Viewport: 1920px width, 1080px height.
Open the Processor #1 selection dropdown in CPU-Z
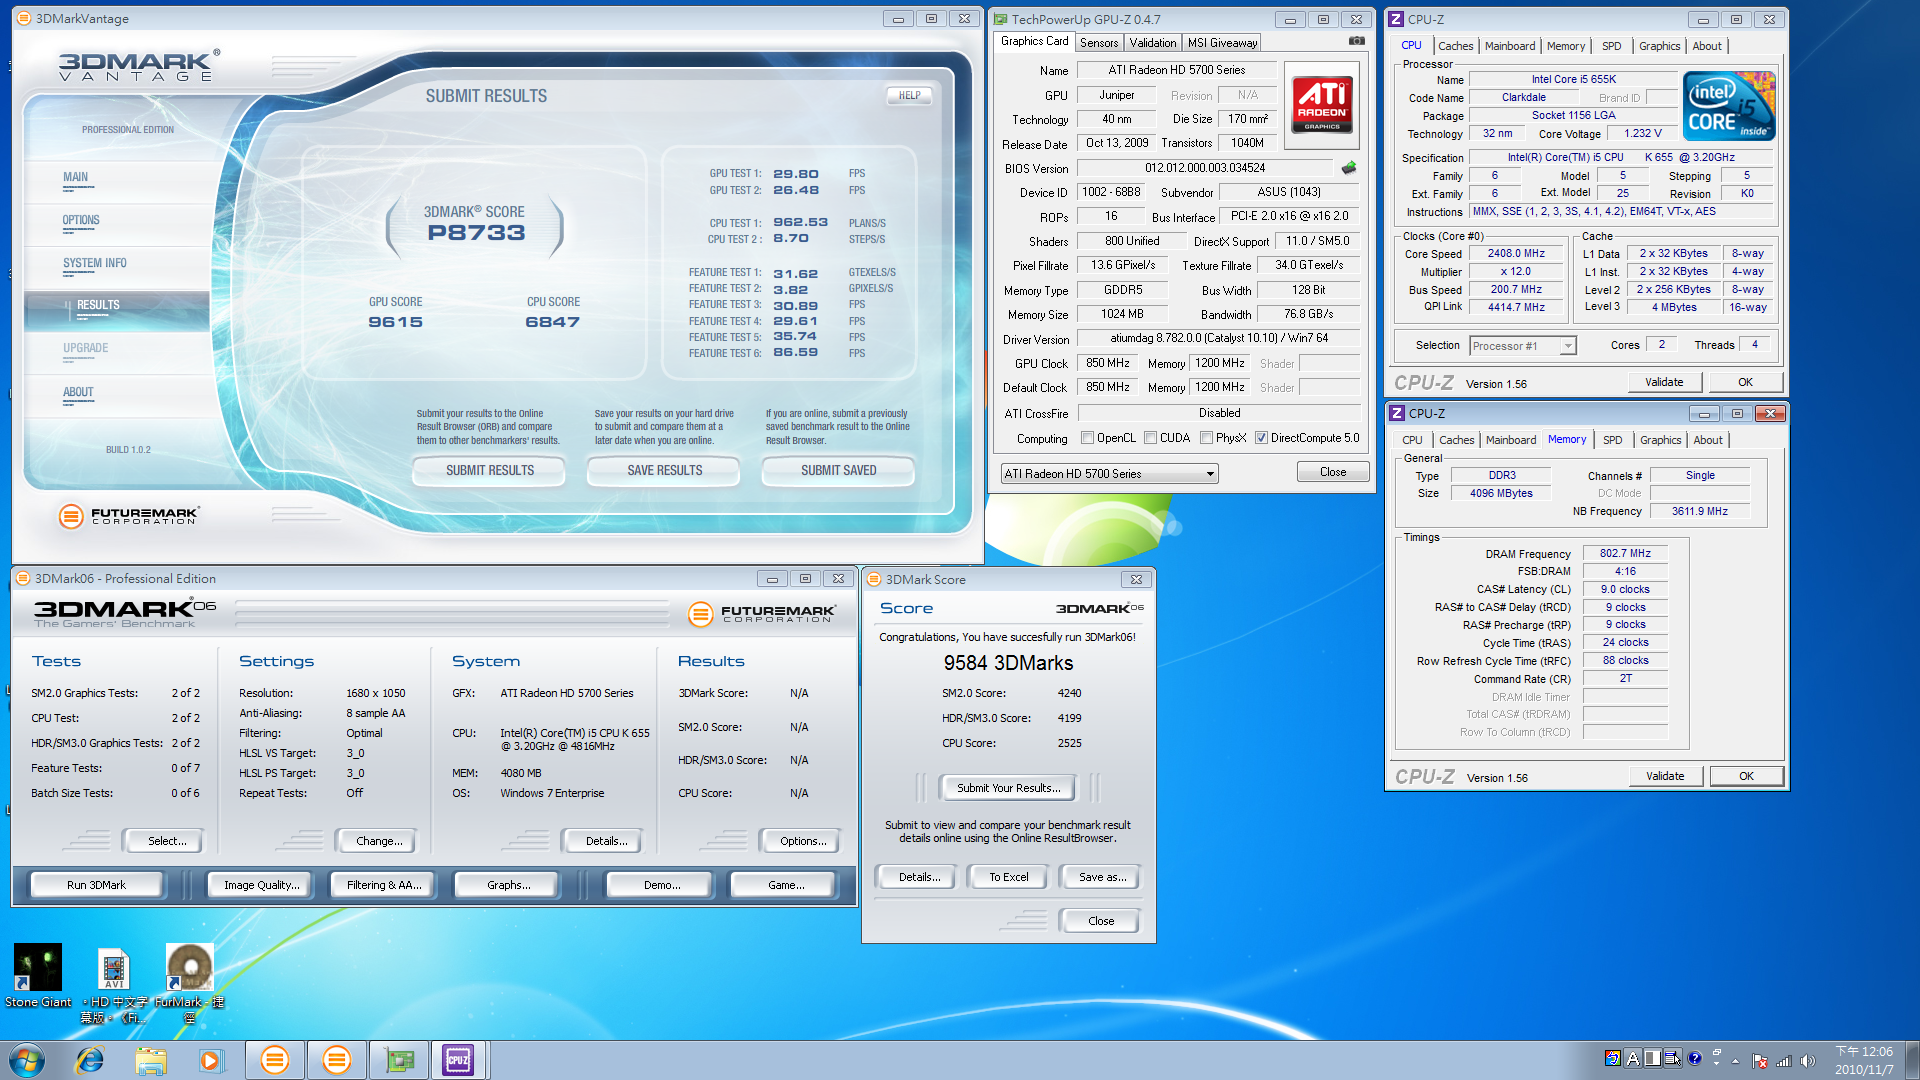1522,346
